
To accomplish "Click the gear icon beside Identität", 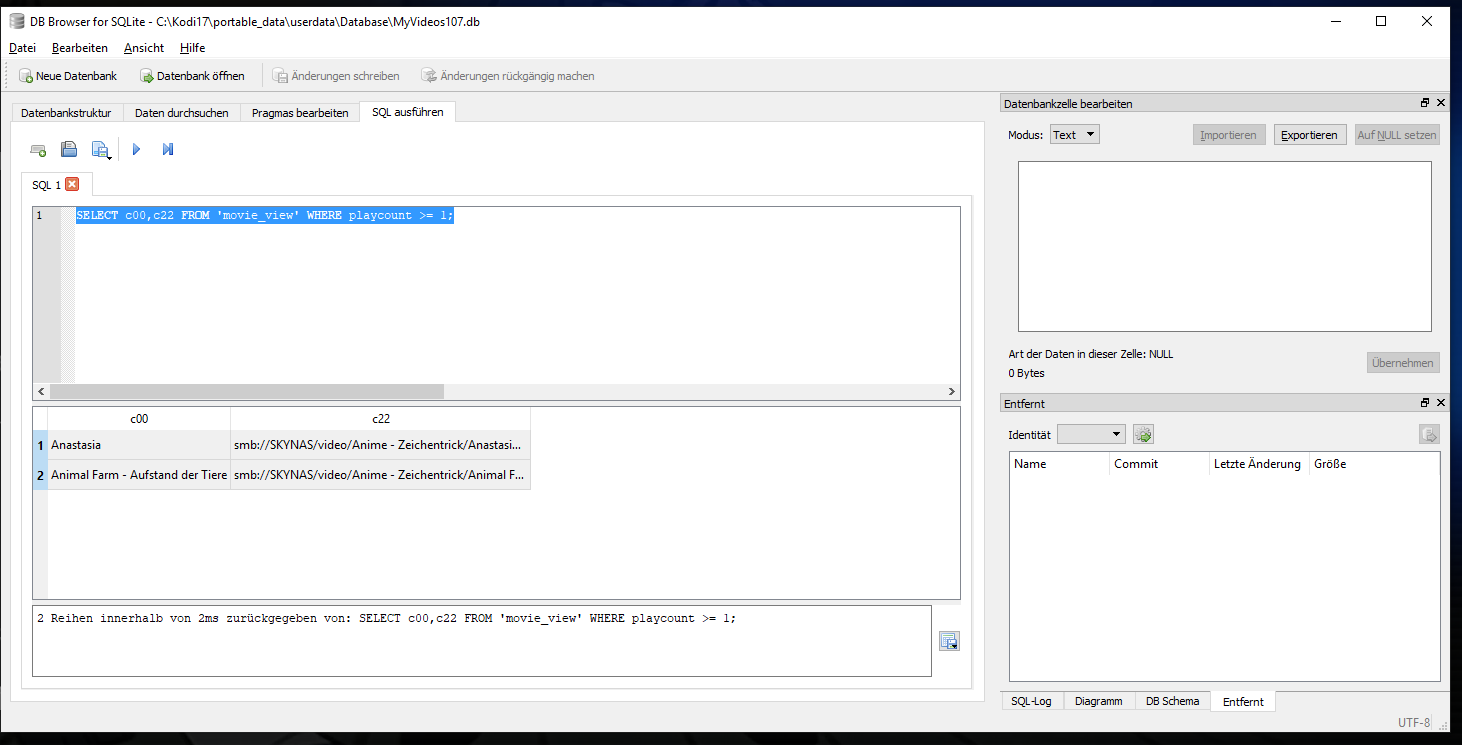I will 1144,434.
